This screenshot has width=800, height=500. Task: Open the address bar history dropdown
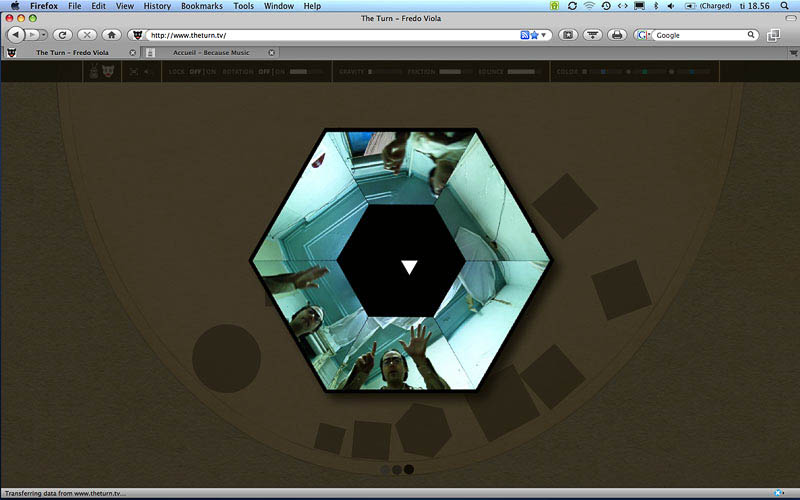tap(543, 35)
